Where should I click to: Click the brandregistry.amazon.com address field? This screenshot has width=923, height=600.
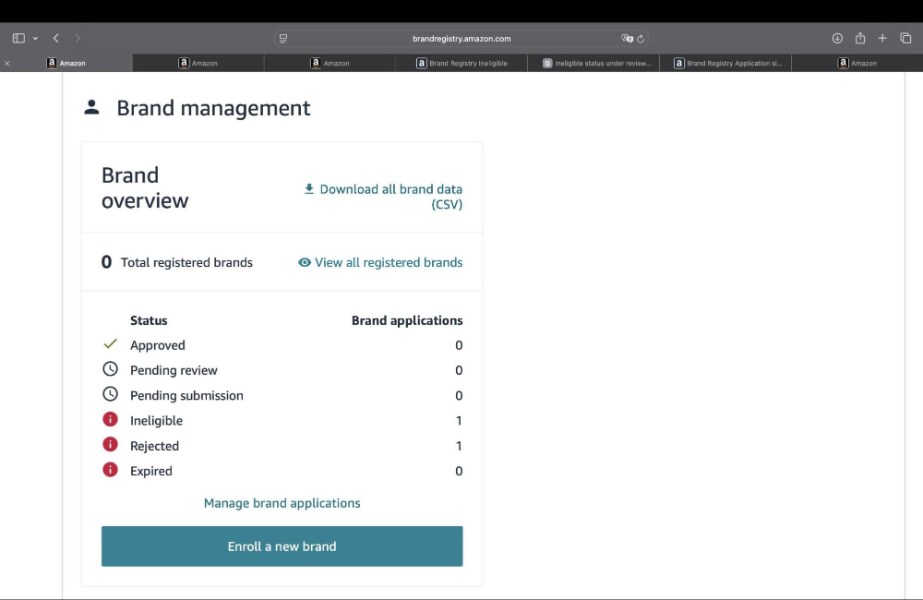pyautogui.click(x=462, y=39)
